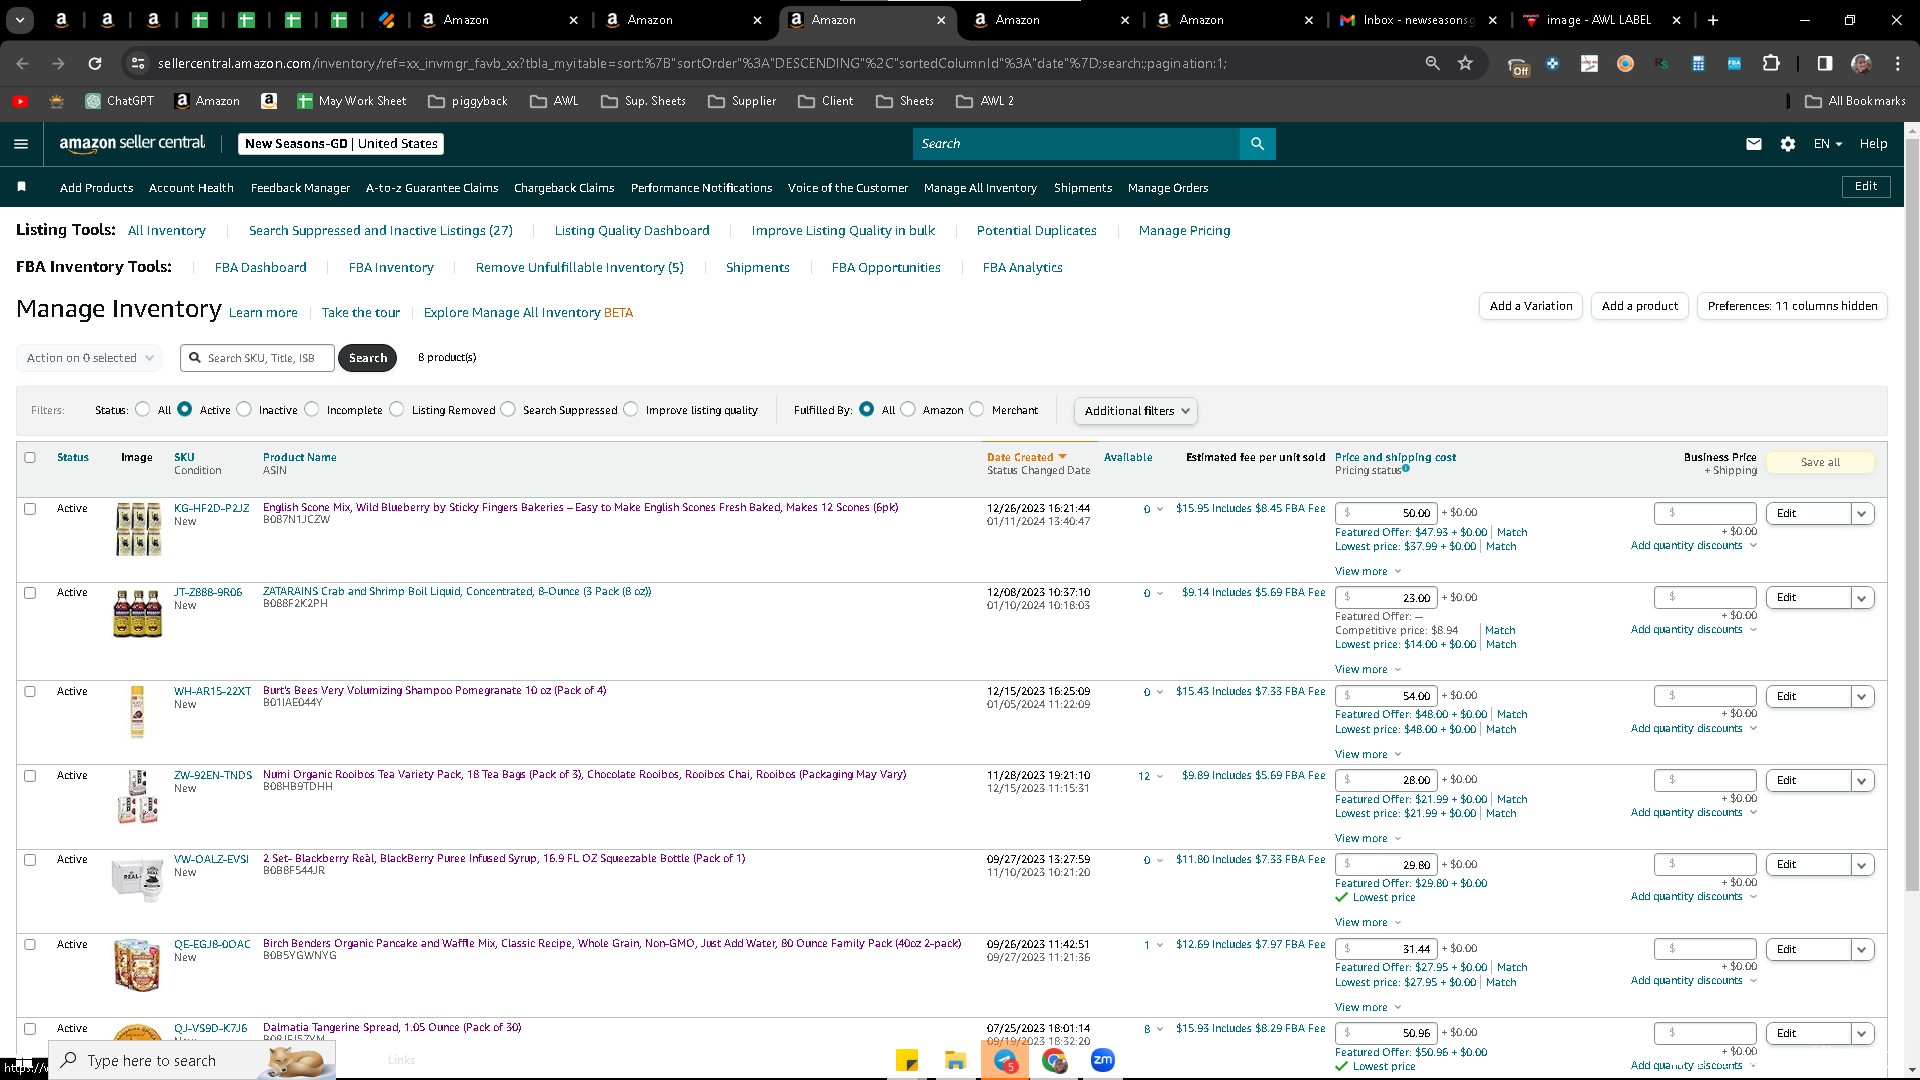Open Preferences: 11 columns hidden

1792,306
